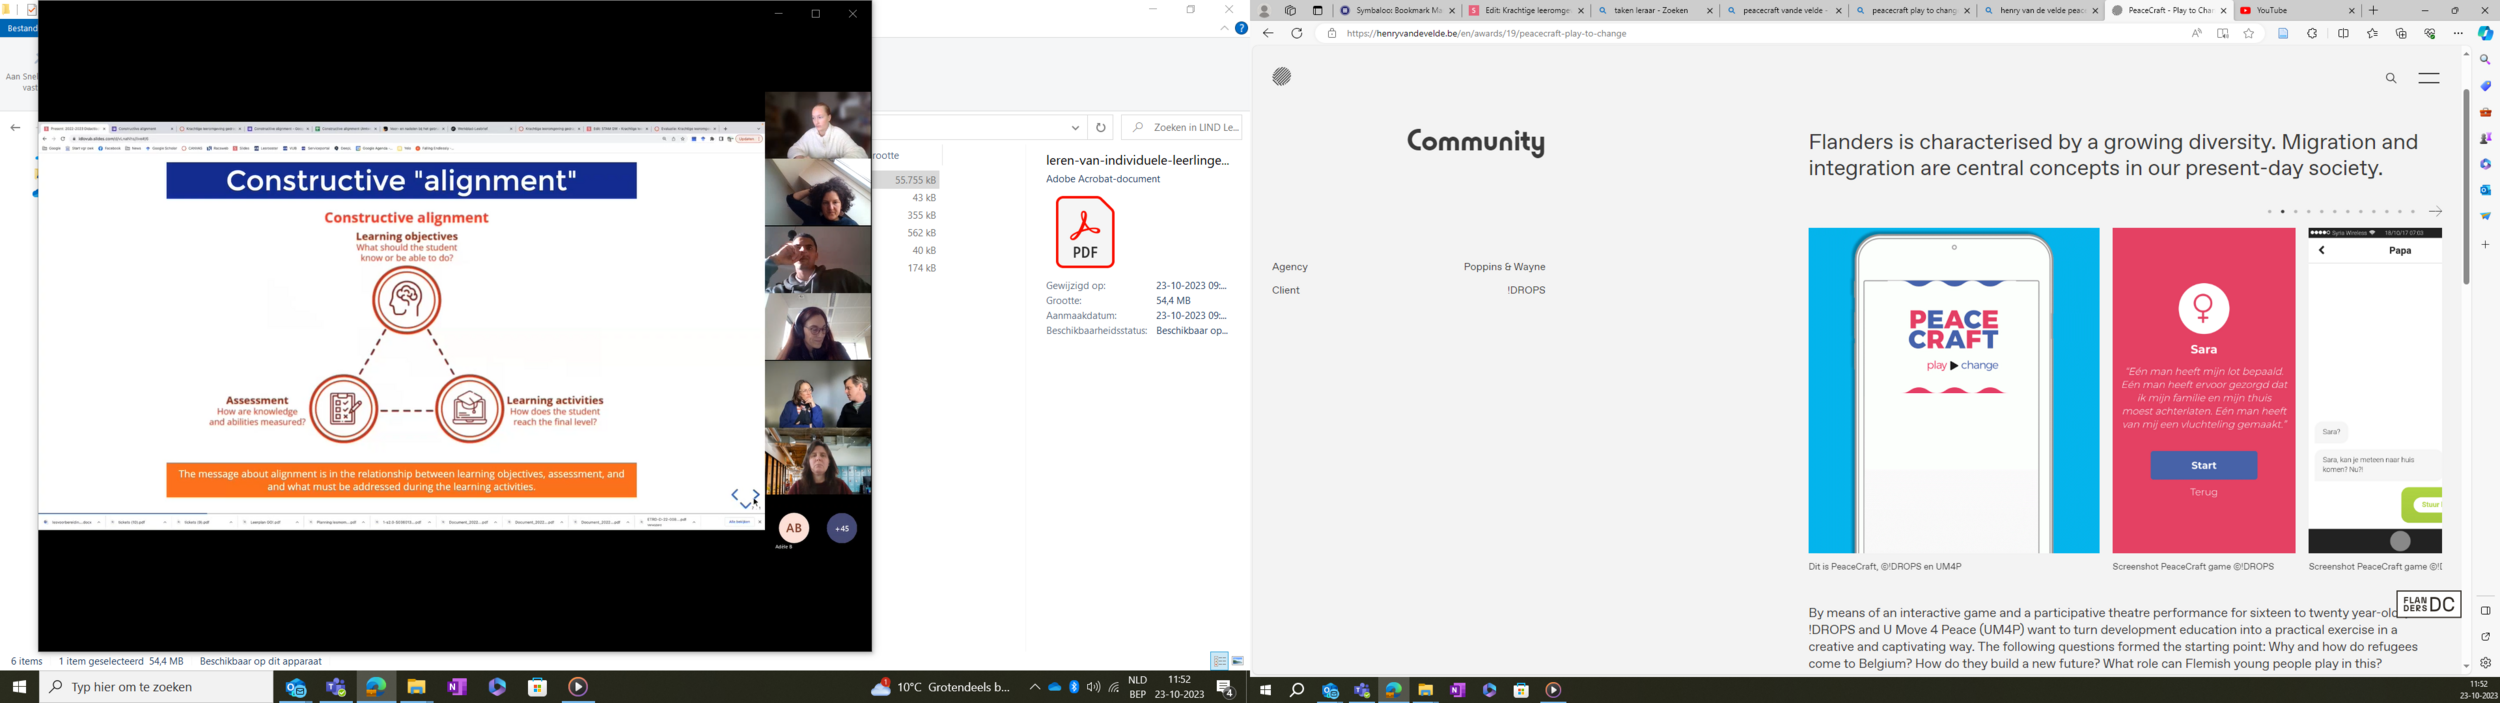The height and width of the screenshot is (703, 2500).
Task: Click next arrow in shared slide view
Action: pos(756,495)
